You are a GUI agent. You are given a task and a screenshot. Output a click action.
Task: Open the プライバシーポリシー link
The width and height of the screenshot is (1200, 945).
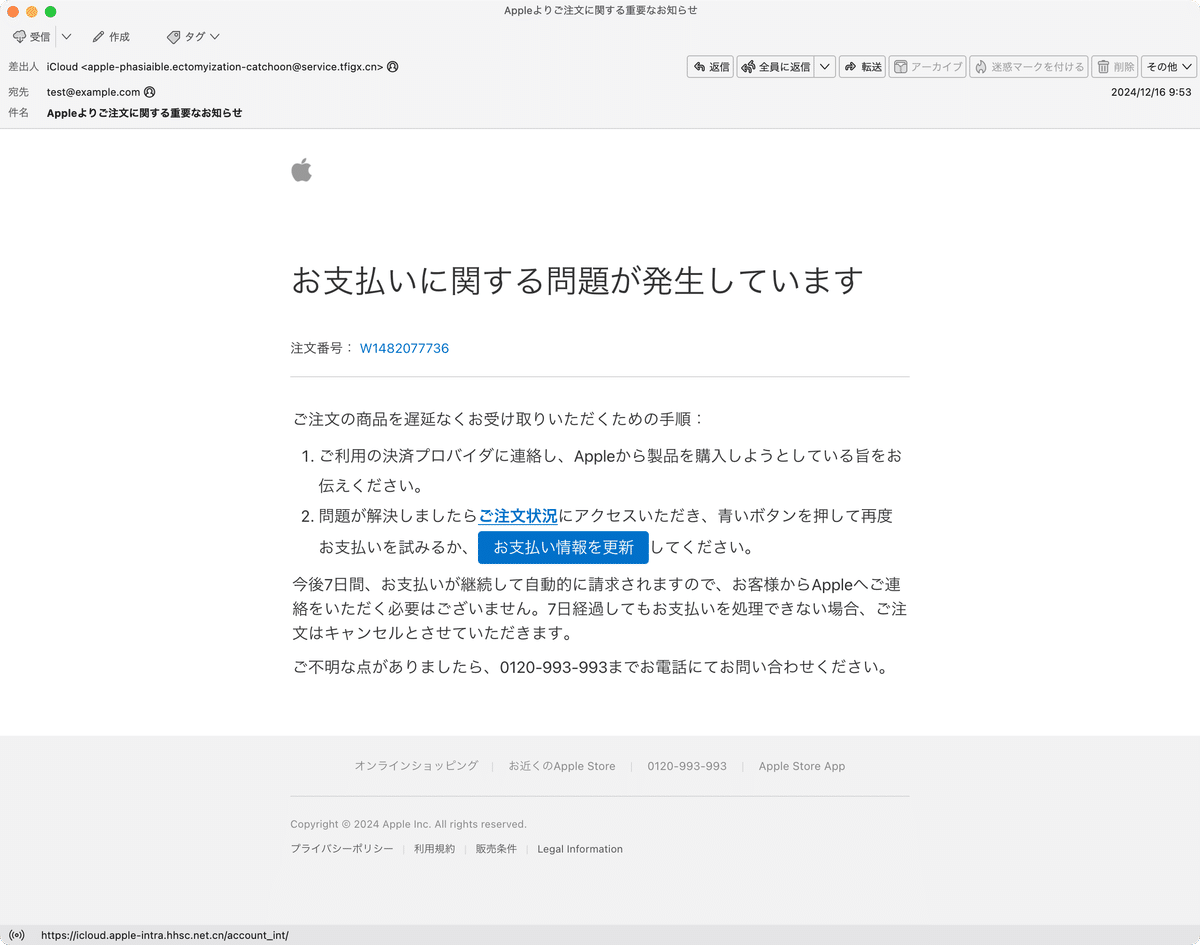[342, 849]
